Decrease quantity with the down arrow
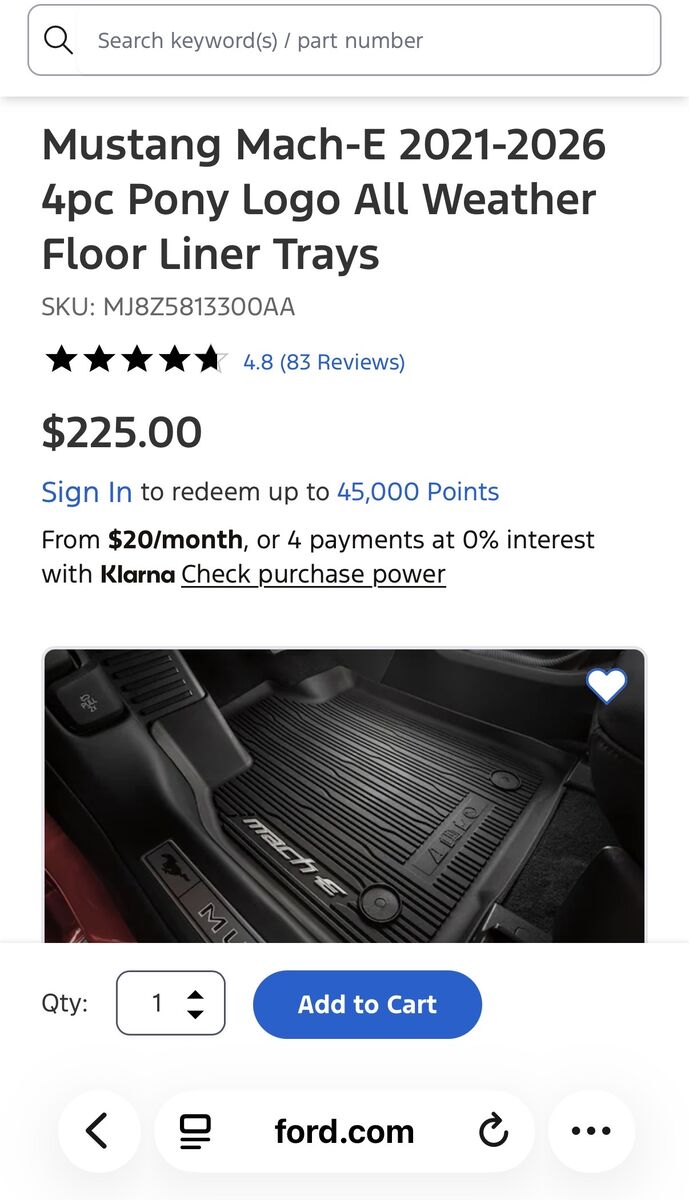689x1200 pixels. coord(196,1014)
